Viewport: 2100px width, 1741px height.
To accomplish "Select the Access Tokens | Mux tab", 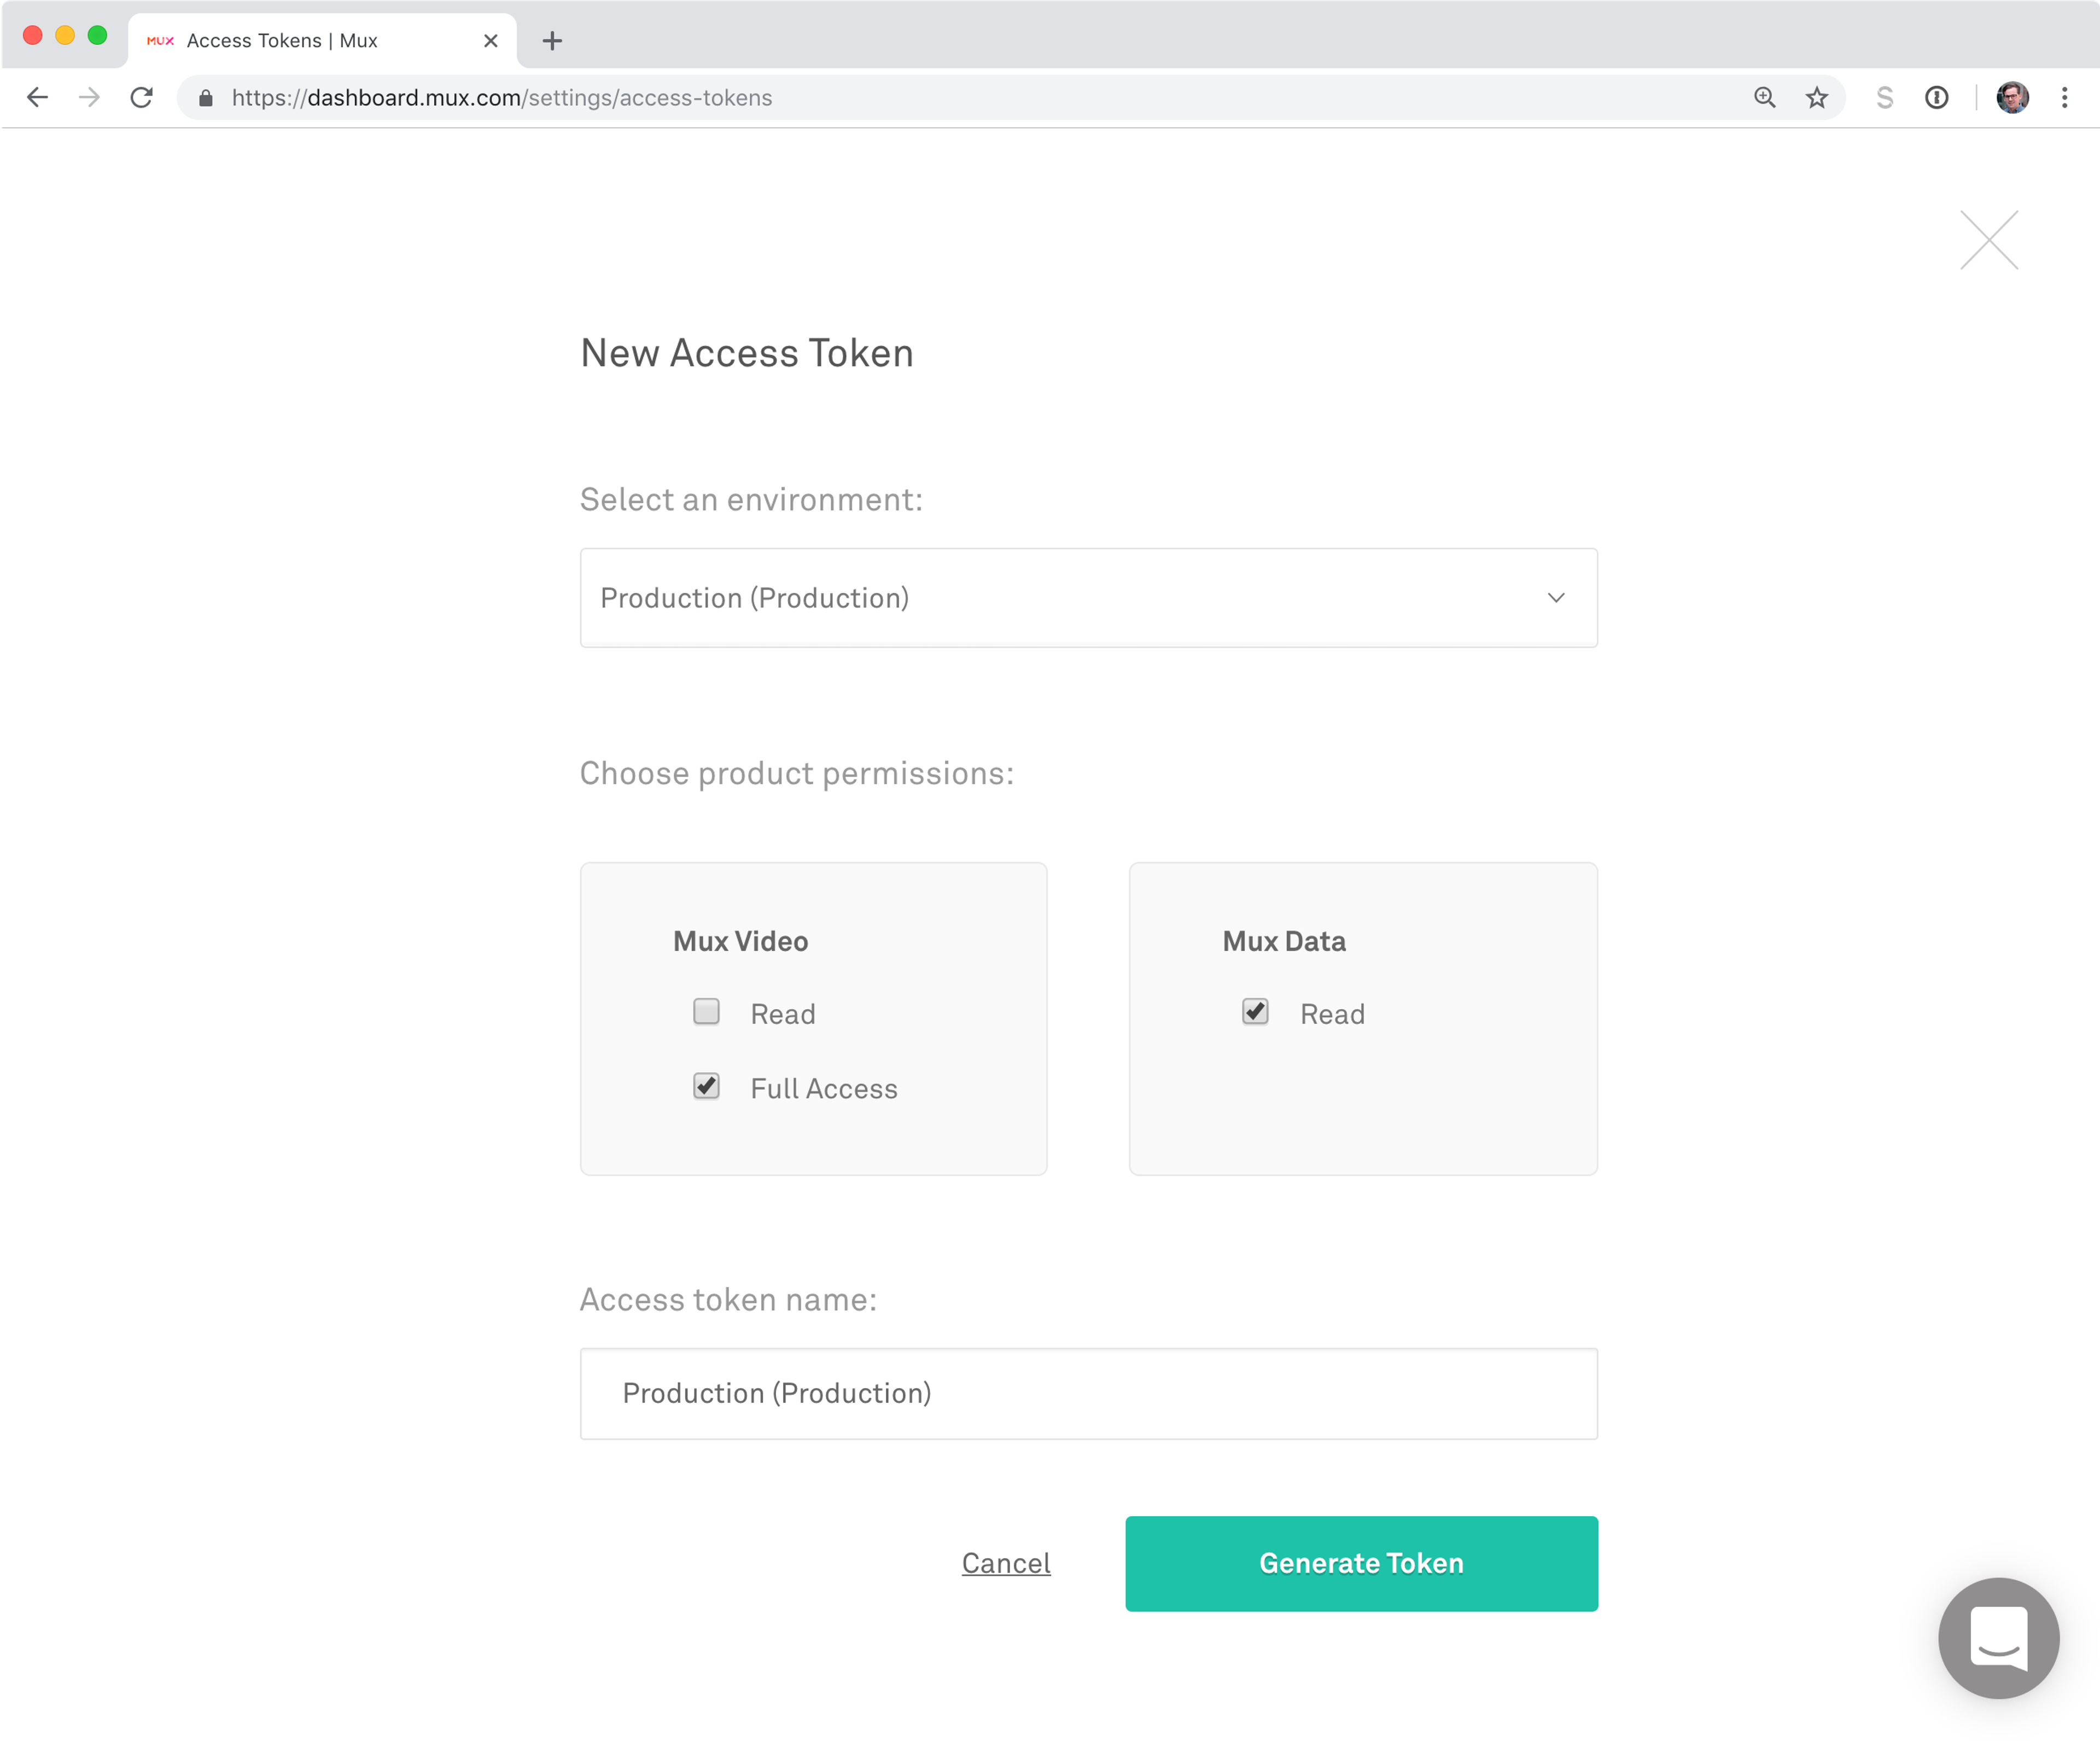I will click(x=322, y=41).
